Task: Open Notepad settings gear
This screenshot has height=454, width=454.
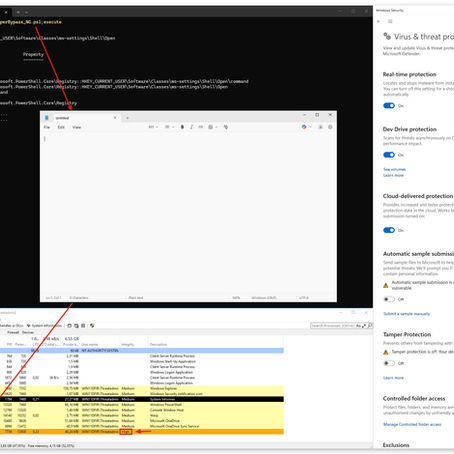Action: pyautogui.click(x=330, y=127)
